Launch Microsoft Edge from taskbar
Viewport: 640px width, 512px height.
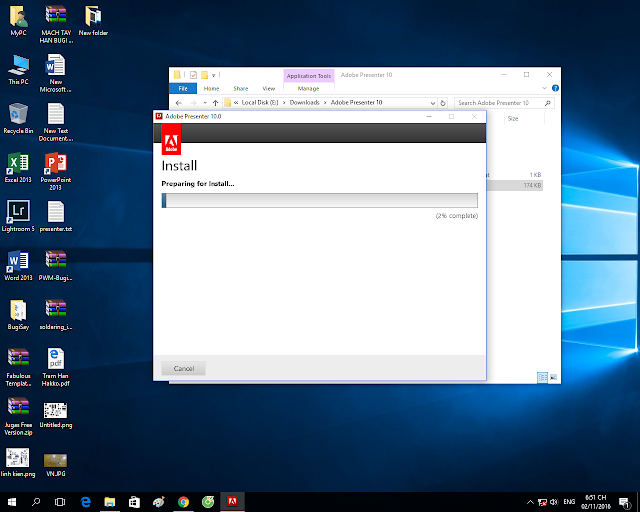86,502
